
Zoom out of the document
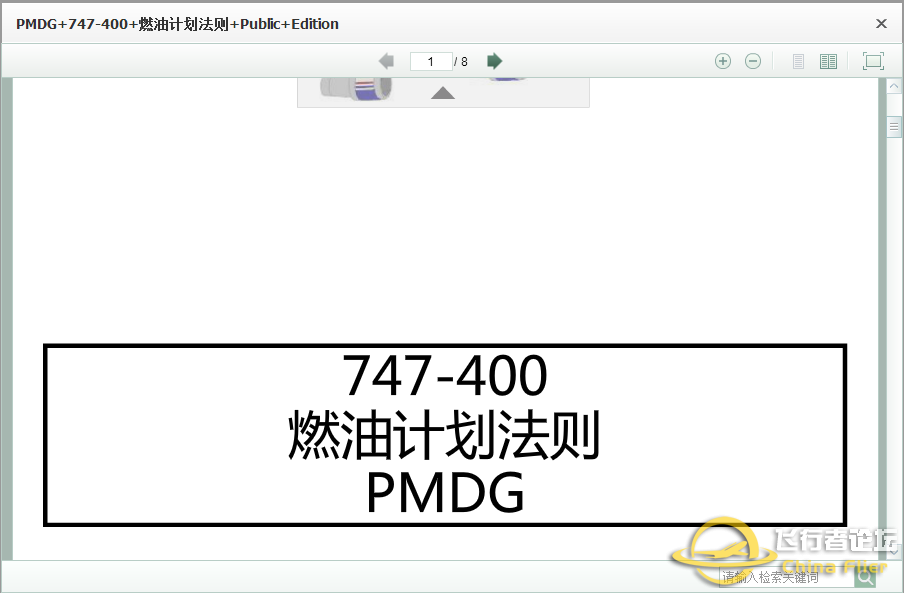pyautogui.click(x=753, y=61)
